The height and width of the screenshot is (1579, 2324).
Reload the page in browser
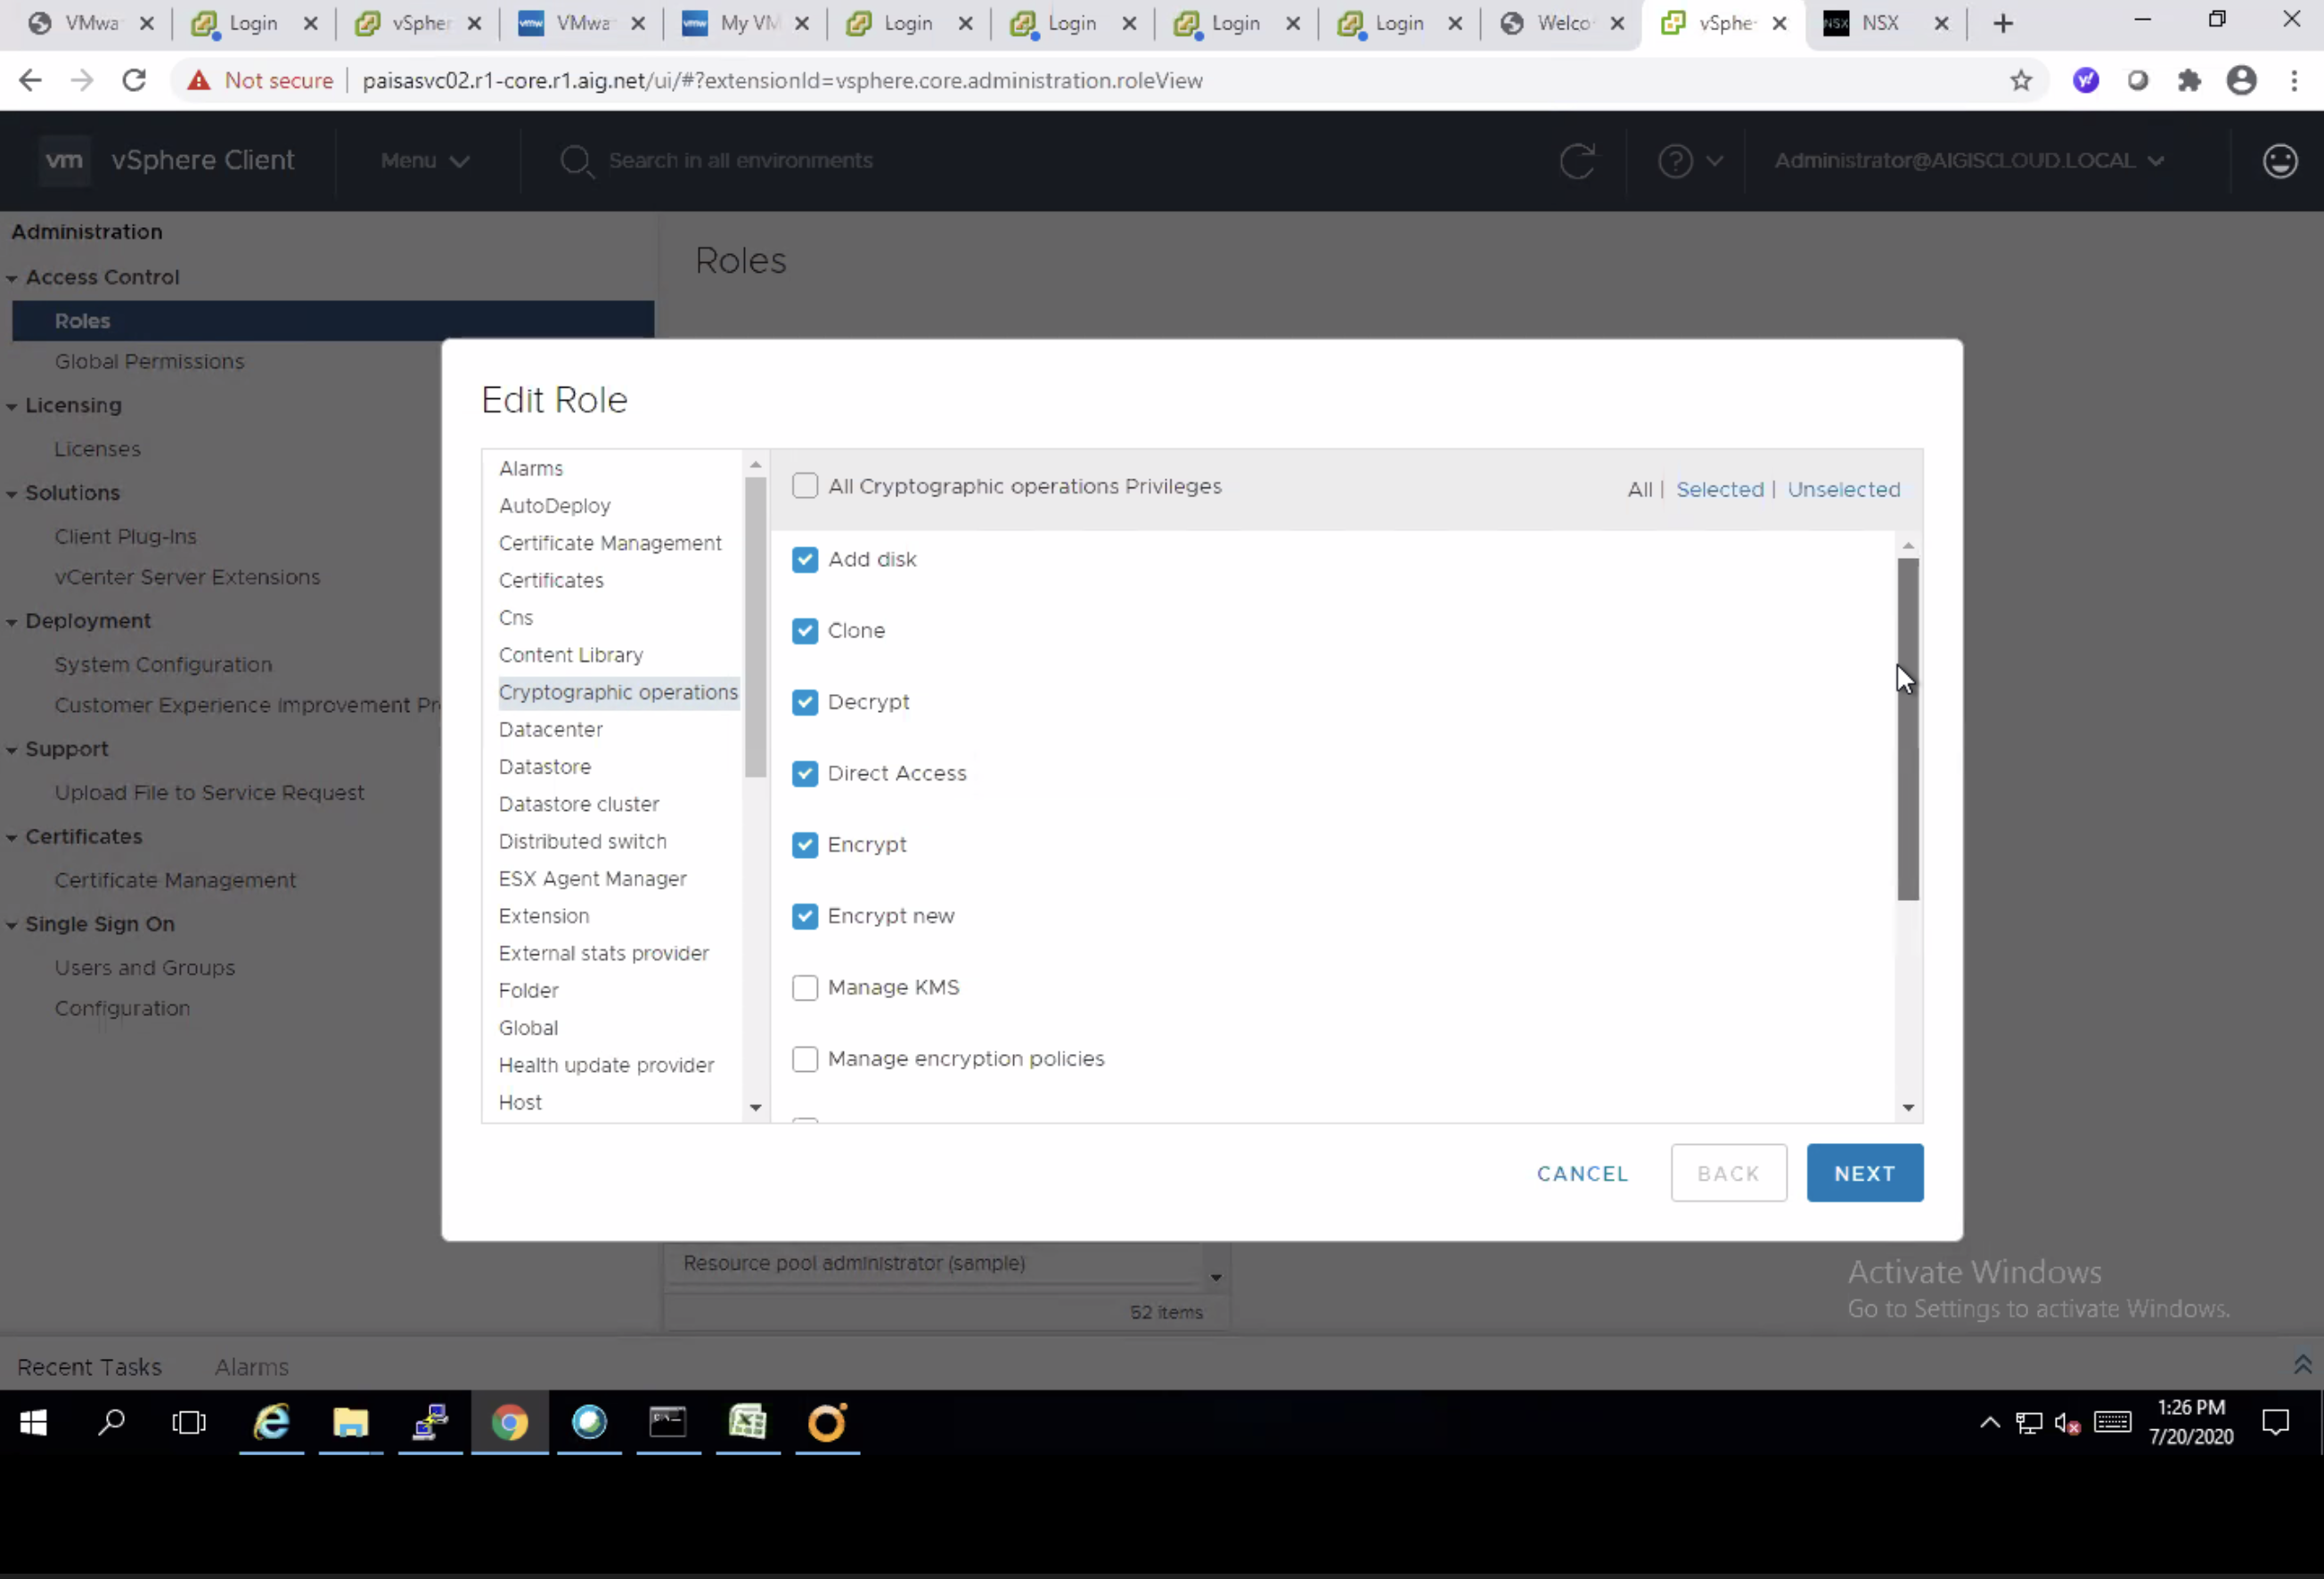point(134,80)
